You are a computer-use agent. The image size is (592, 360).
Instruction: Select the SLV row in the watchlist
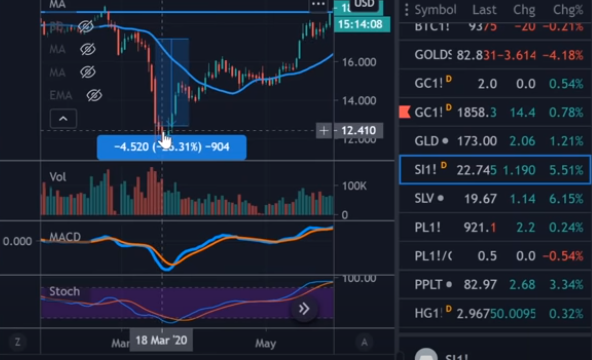coord(495,198)
